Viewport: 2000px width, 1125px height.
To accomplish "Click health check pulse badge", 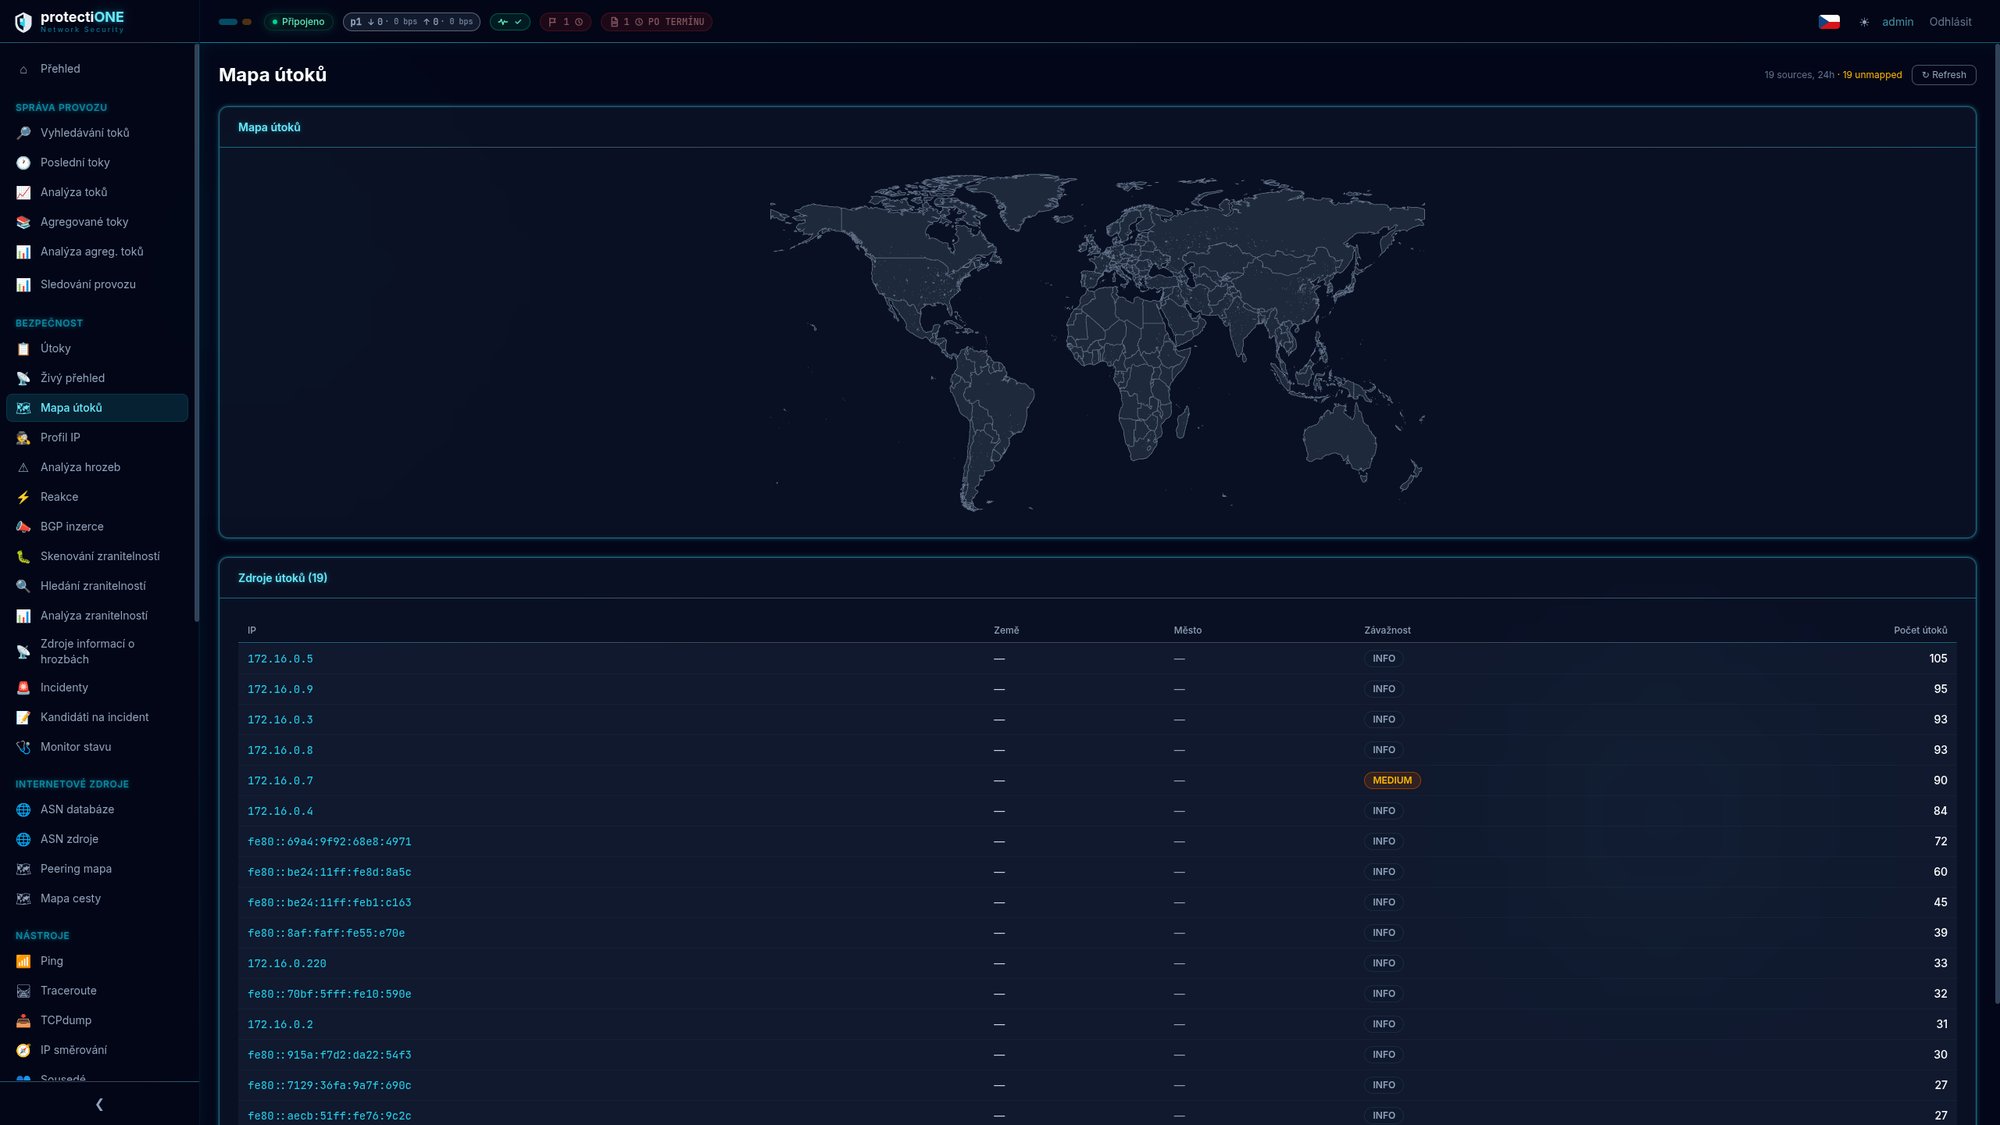I will [510, 22].
